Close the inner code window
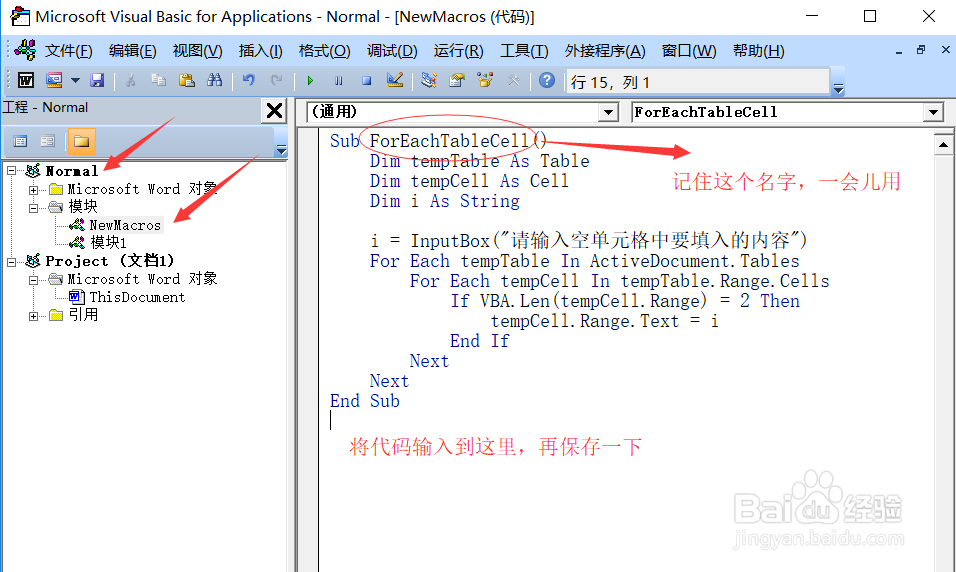The image size is (956, 572). click(946, 50)
